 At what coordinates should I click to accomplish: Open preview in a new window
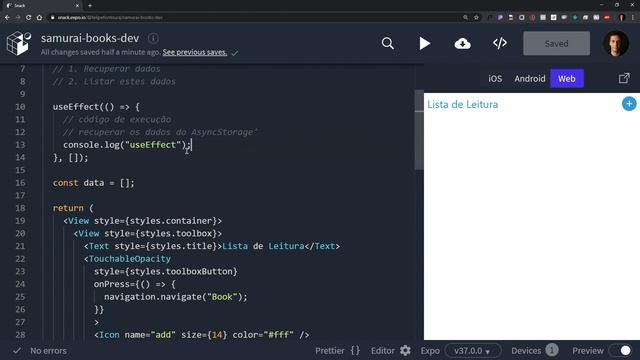point(624,78)
